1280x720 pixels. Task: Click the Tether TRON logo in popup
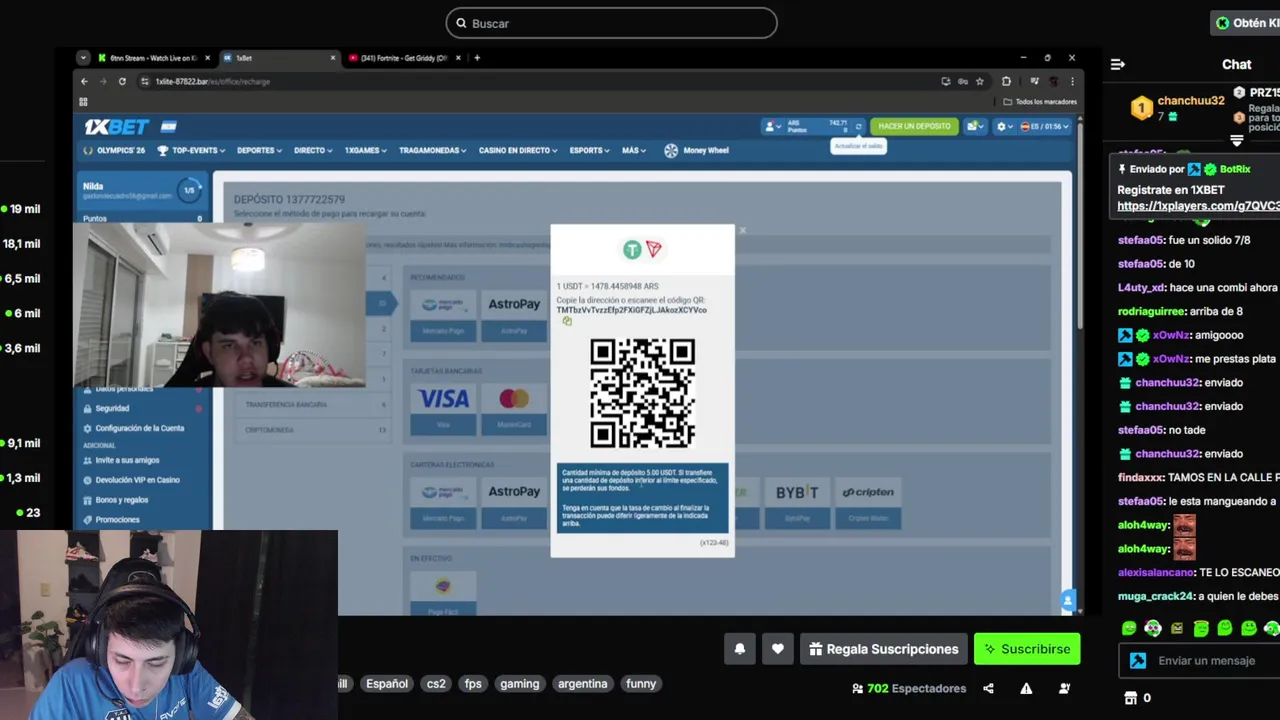coord(642,249)
